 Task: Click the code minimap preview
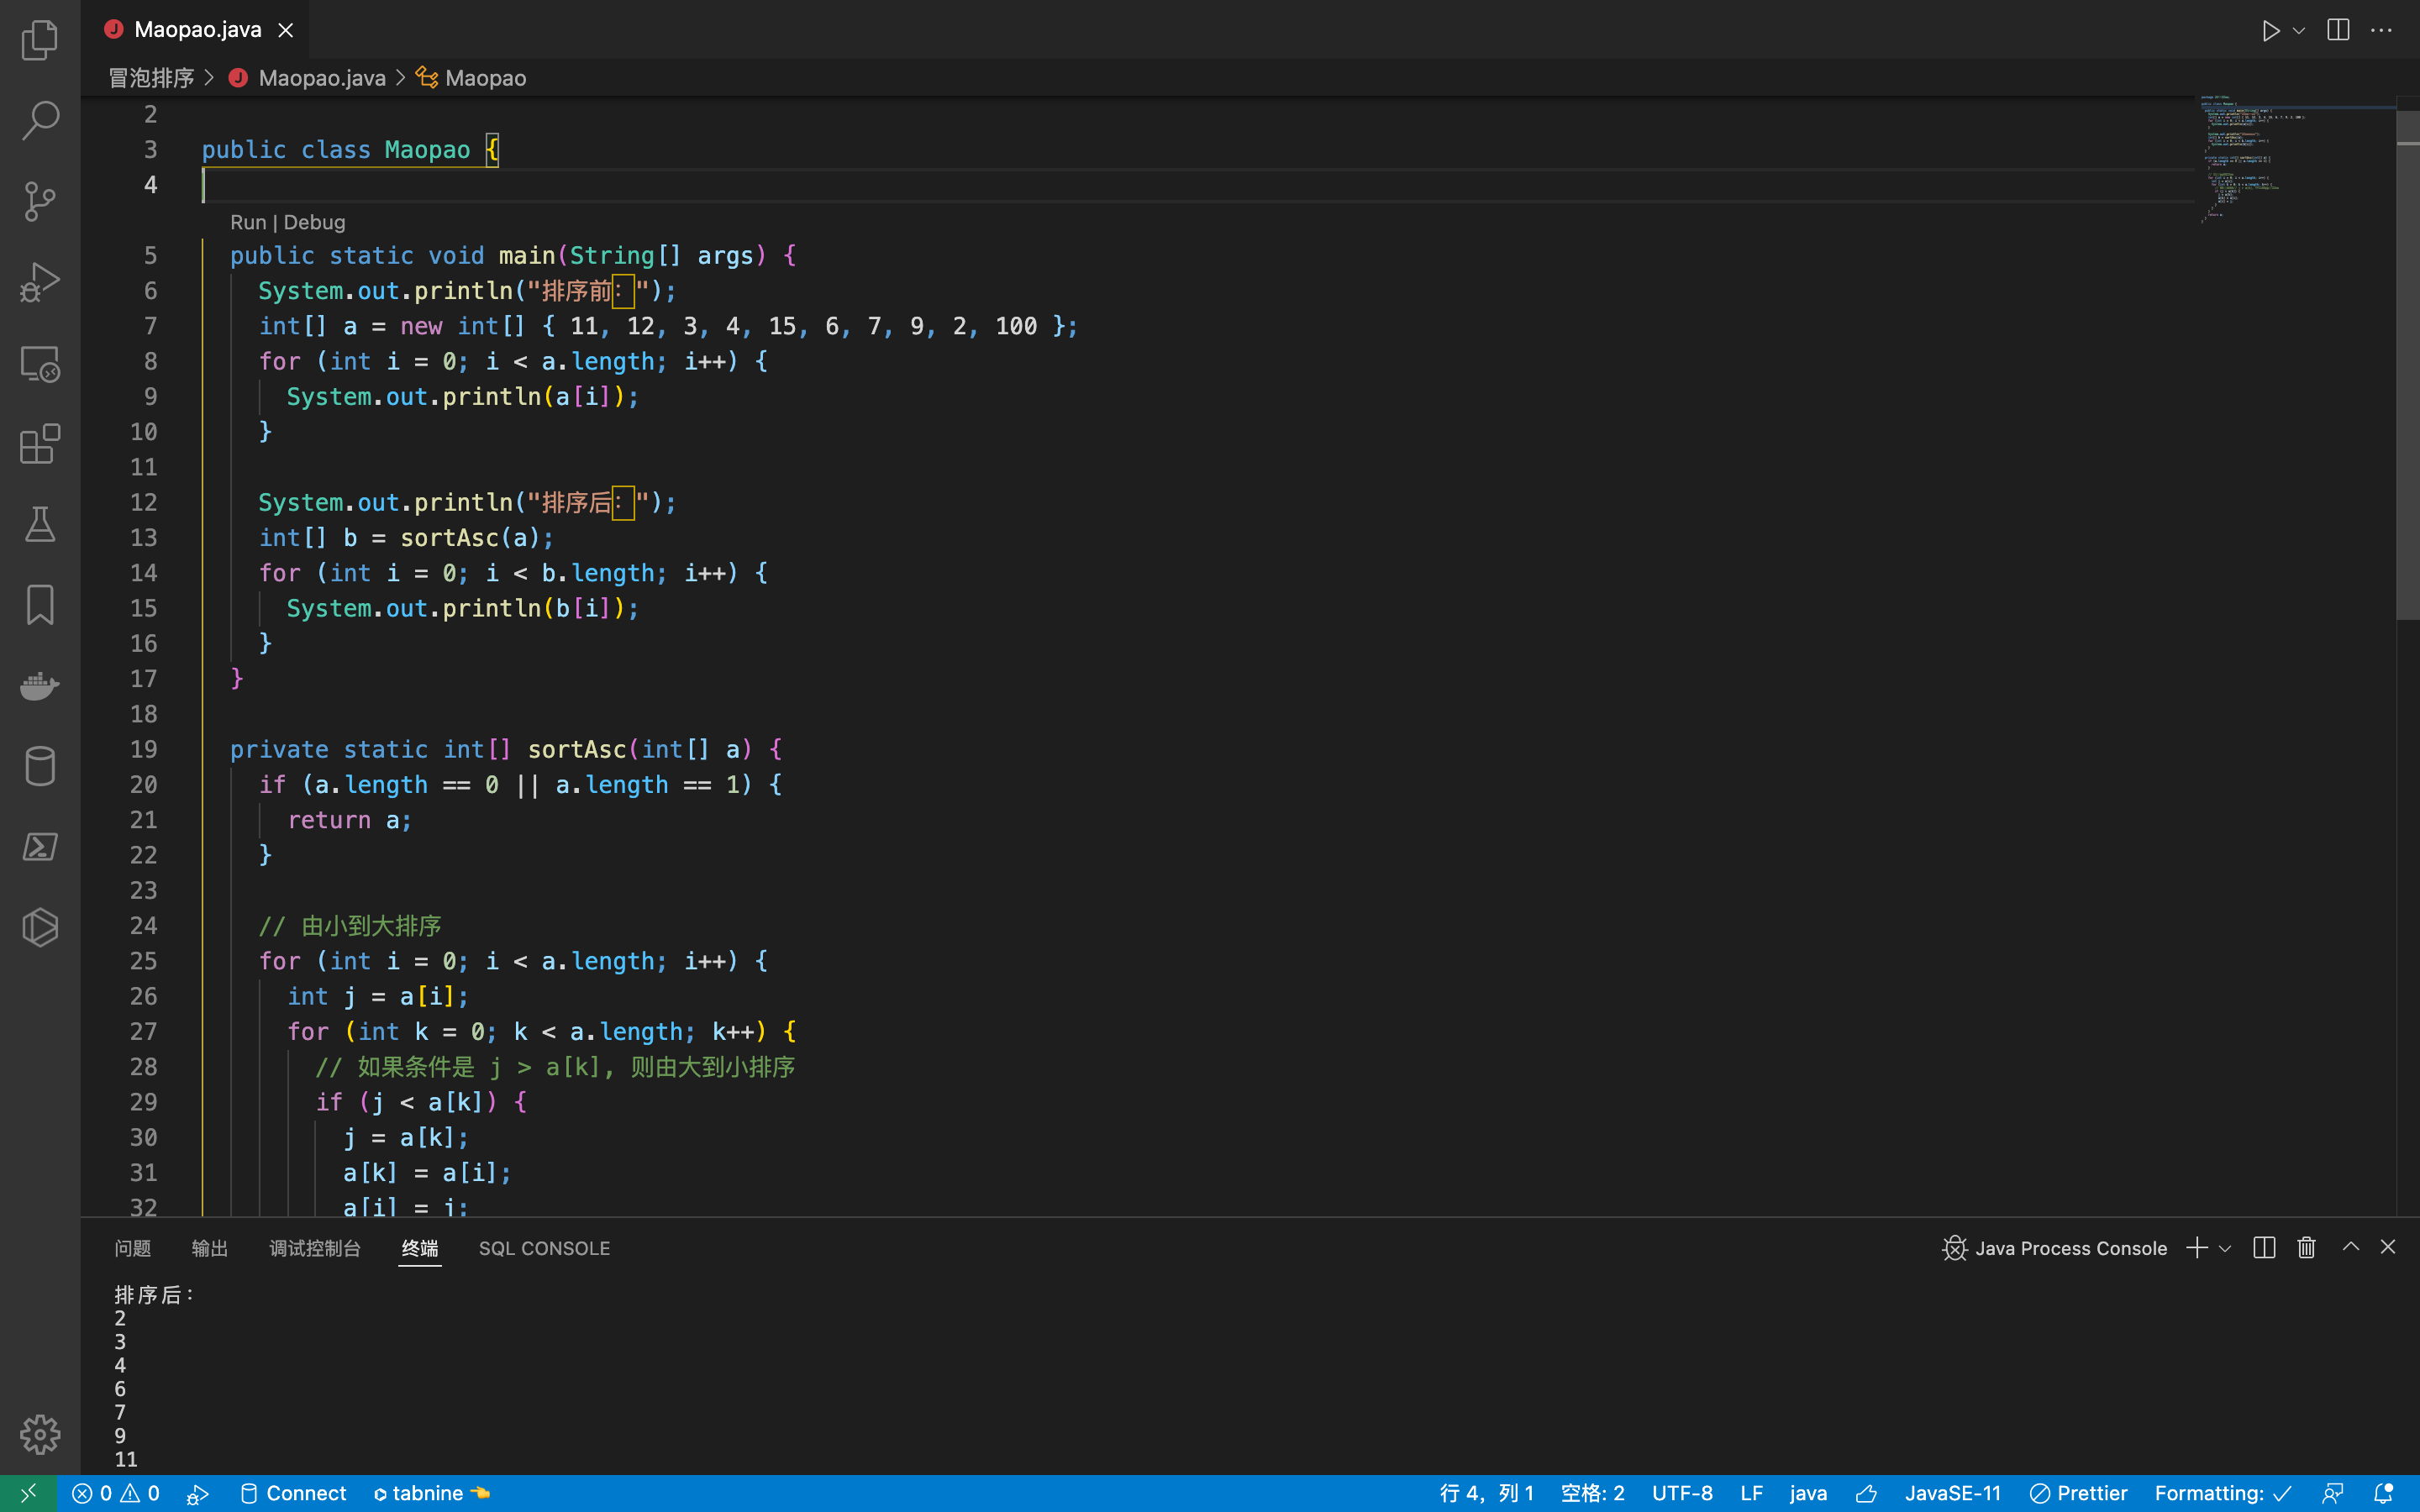click(x=2295, y=160)
